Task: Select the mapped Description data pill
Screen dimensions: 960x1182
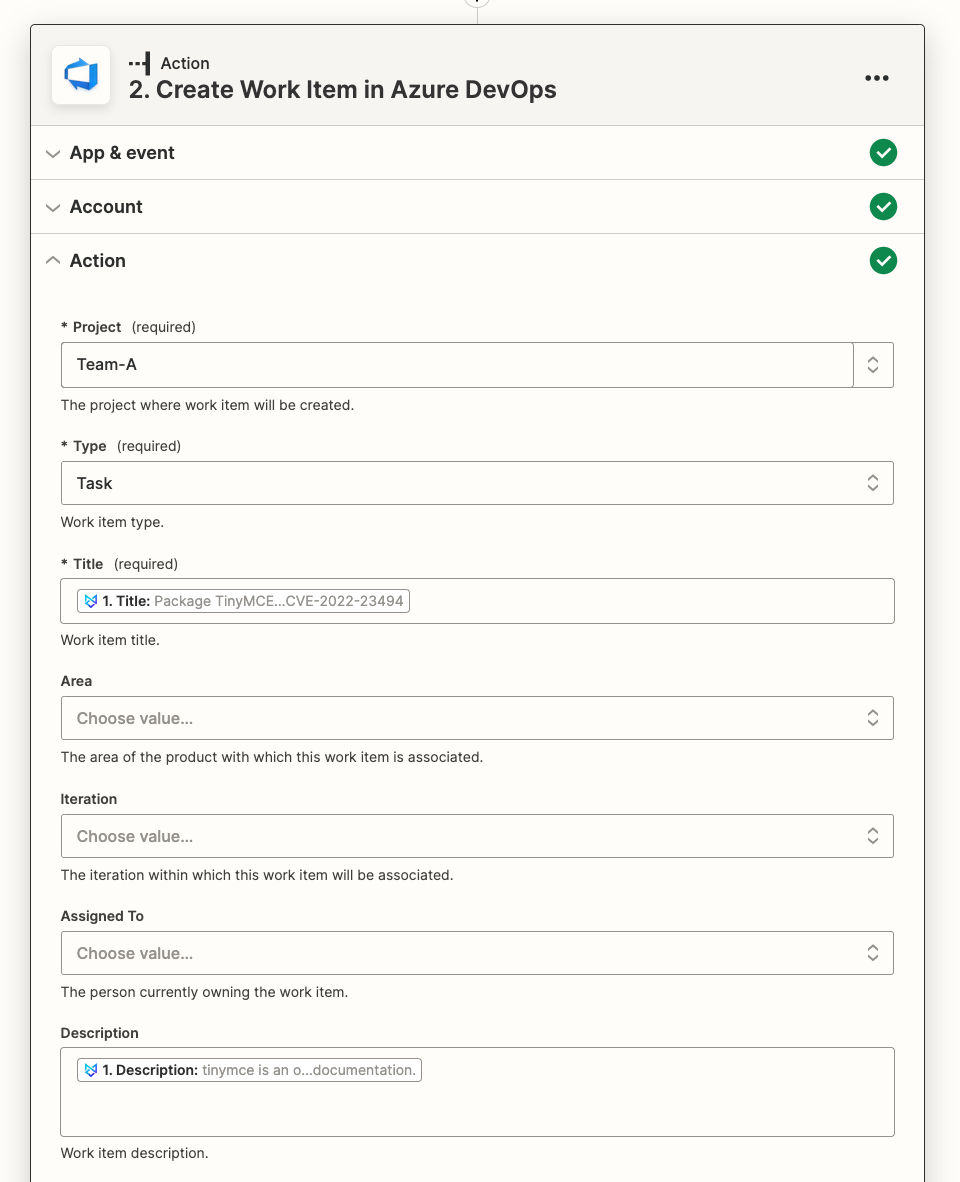Action: tap(248, 1069)
